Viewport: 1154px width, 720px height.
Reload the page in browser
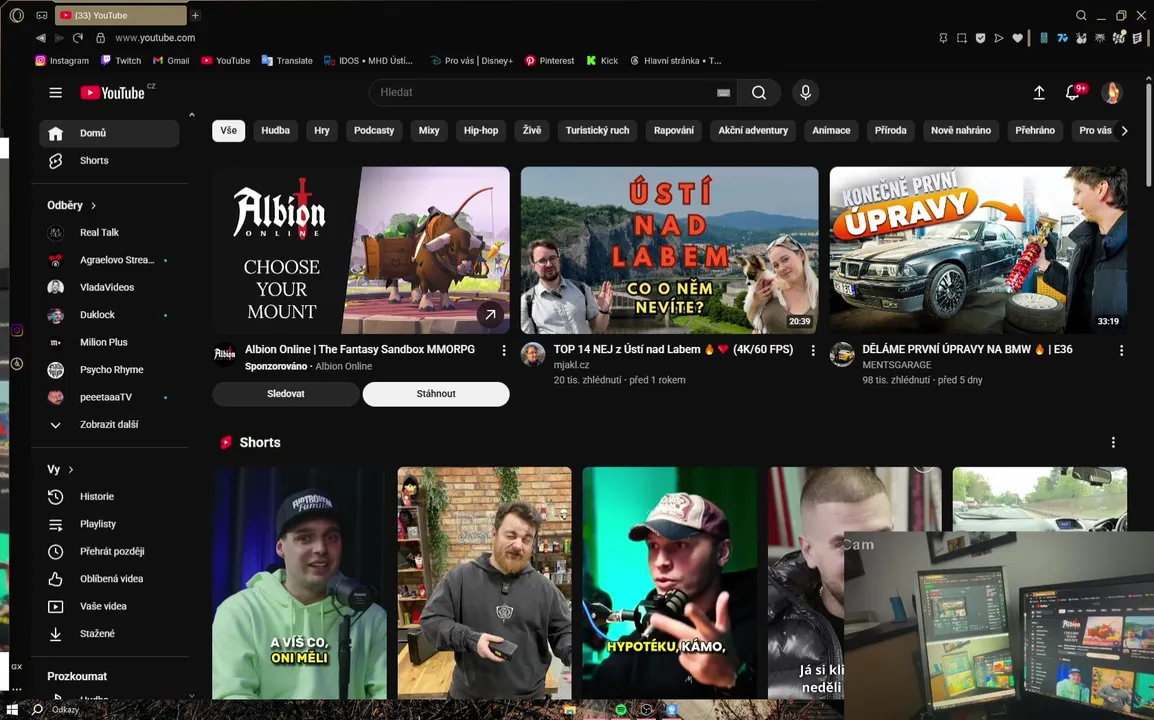(78, 38)
